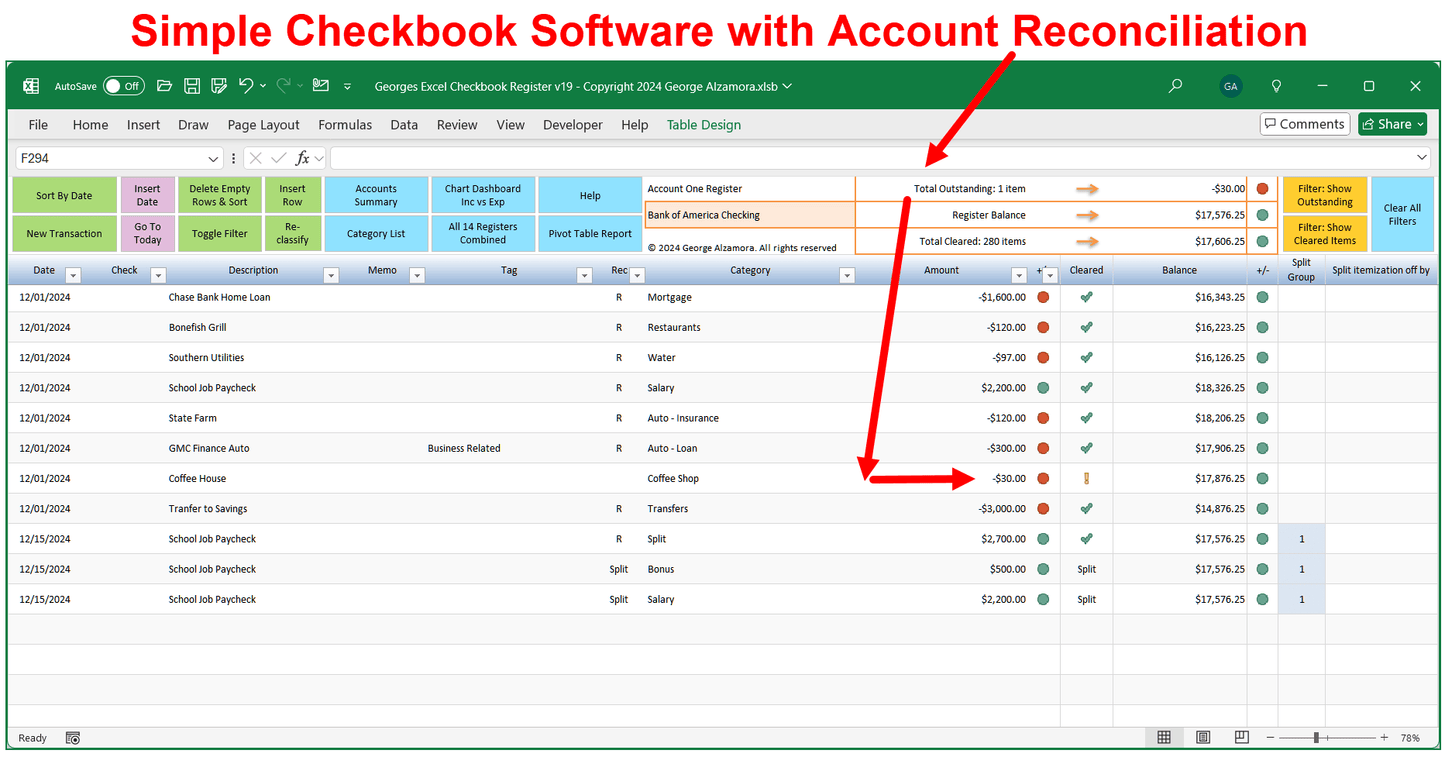Click zoom in plus icon

click(1384, 738)
